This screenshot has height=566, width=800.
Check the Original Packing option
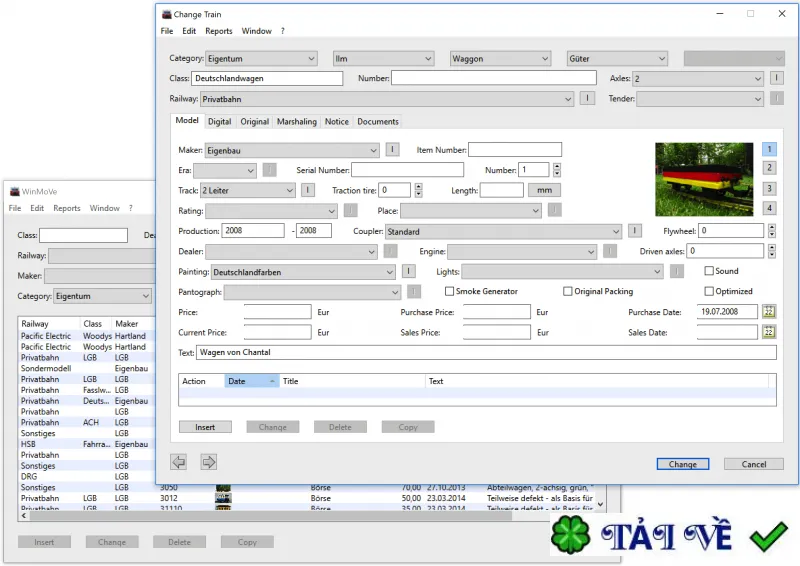point(567,291)
